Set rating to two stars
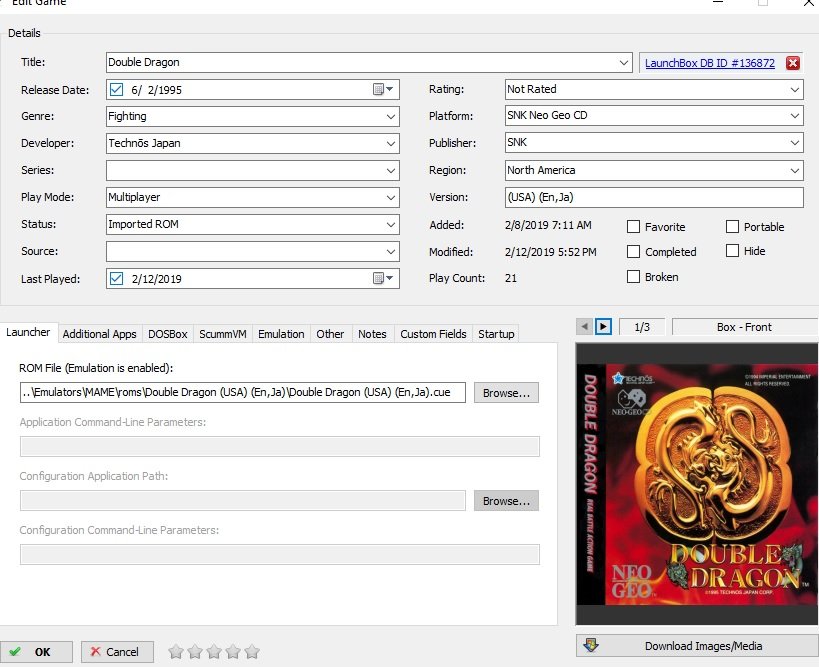819x667 pixels. tap(195, 651)
